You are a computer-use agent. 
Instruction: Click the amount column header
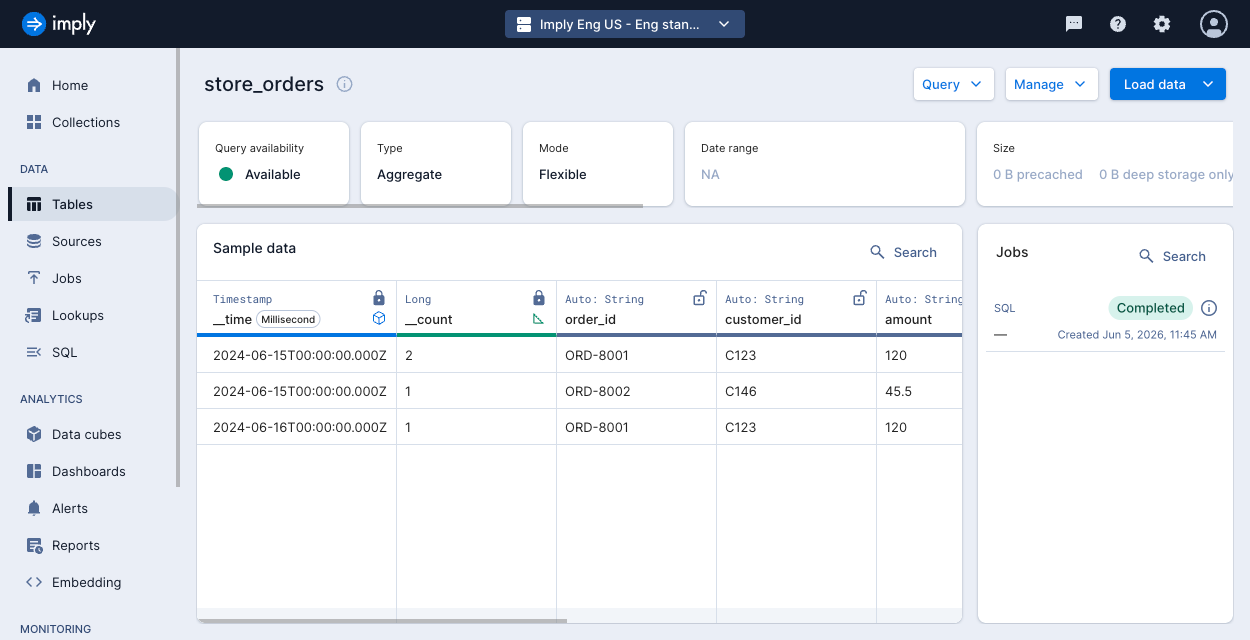(919, 309)
